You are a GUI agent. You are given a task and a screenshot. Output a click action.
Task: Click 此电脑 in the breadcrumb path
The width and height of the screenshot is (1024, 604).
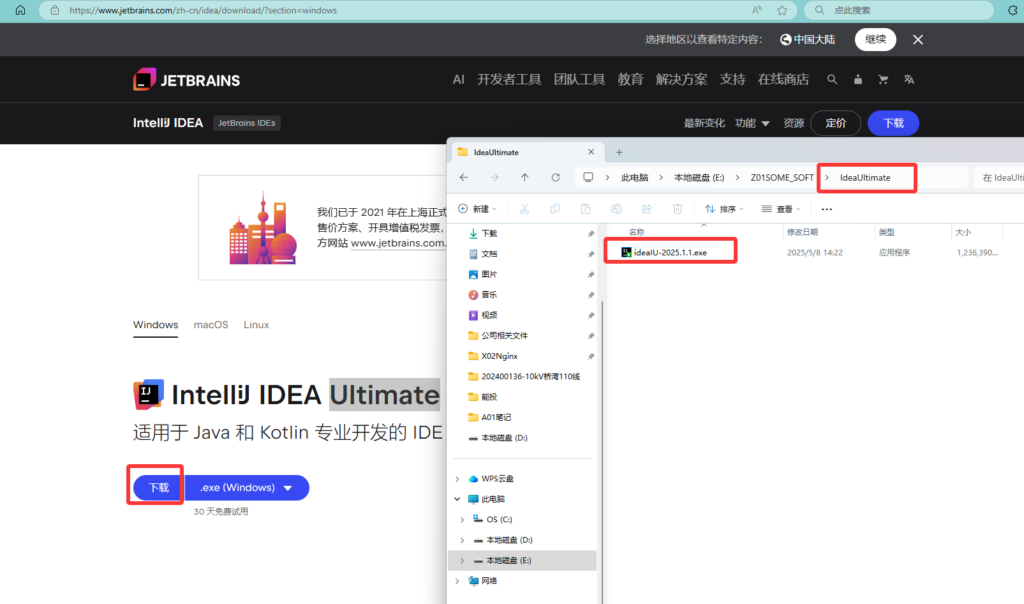pyautogui.click(x=634, y=178)
